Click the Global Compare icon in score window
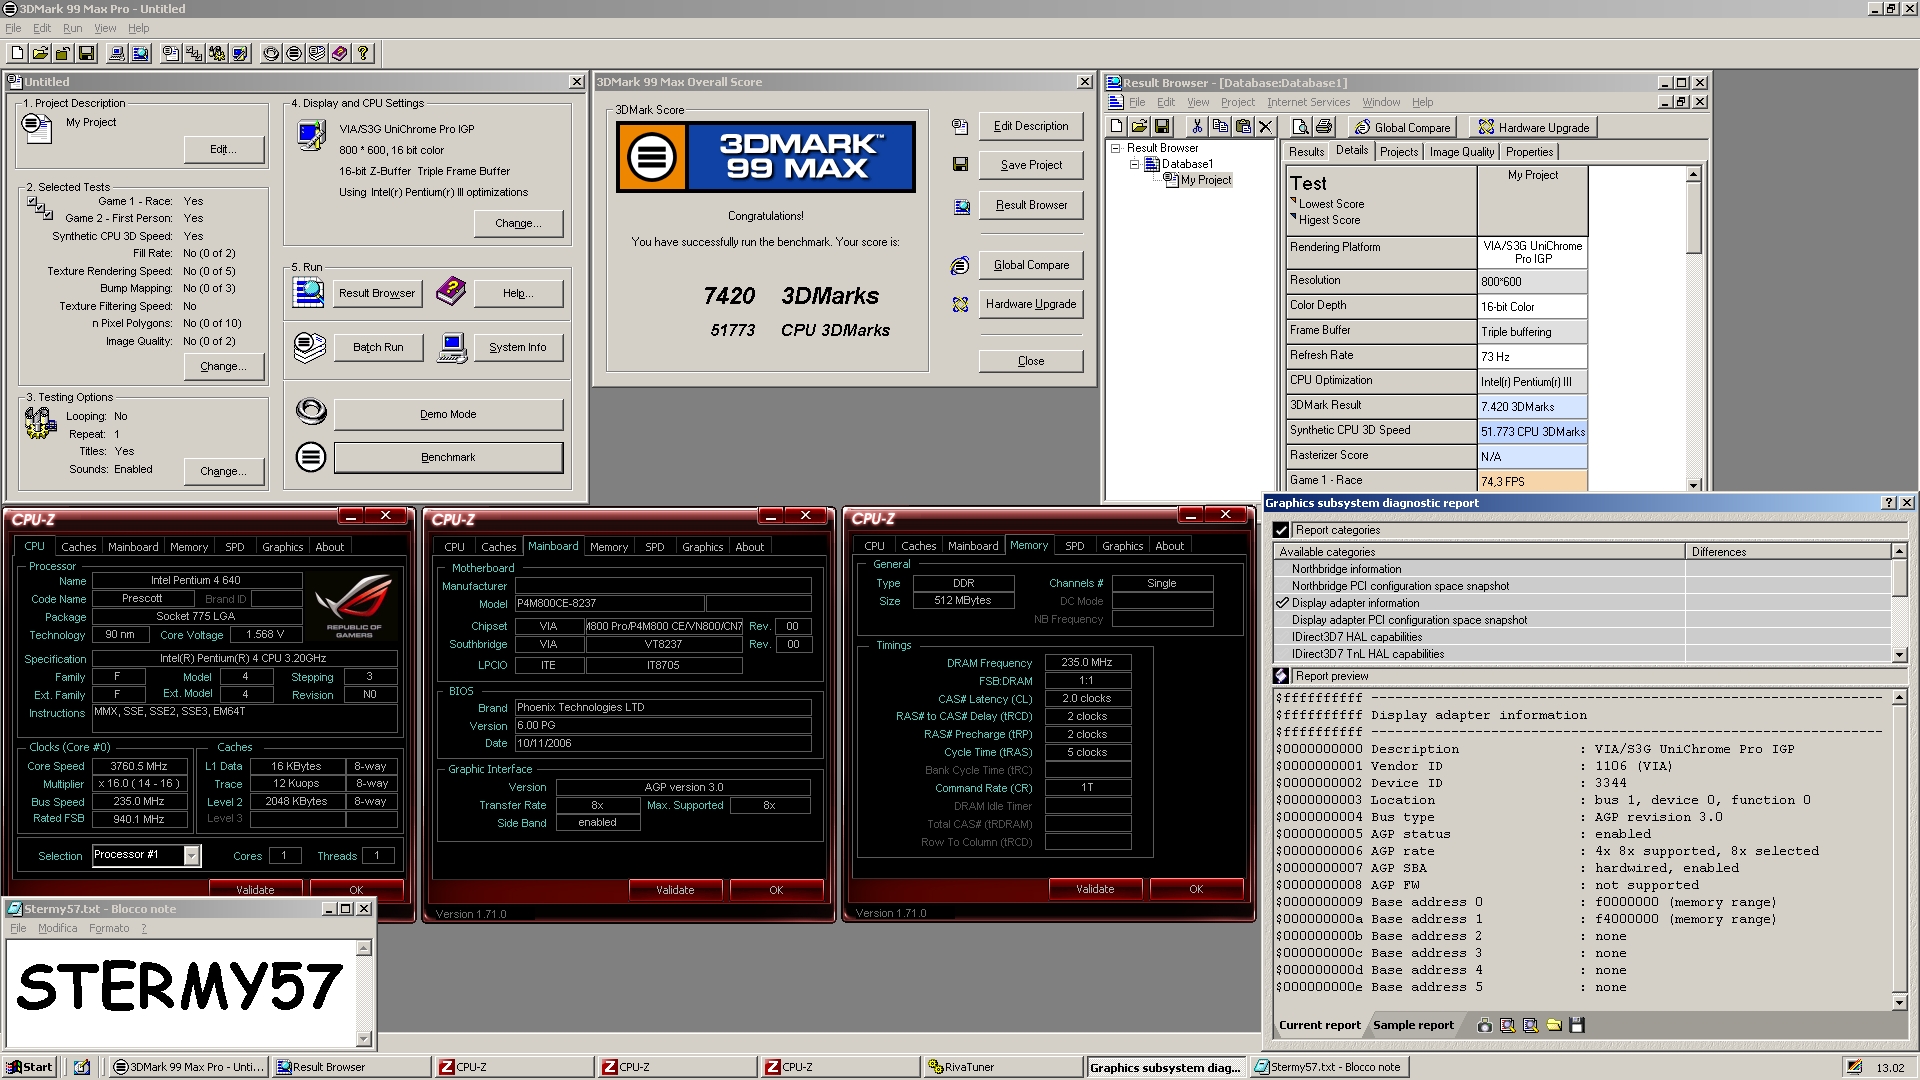This screenshot has width=1920, height=1080. [960, 265]
